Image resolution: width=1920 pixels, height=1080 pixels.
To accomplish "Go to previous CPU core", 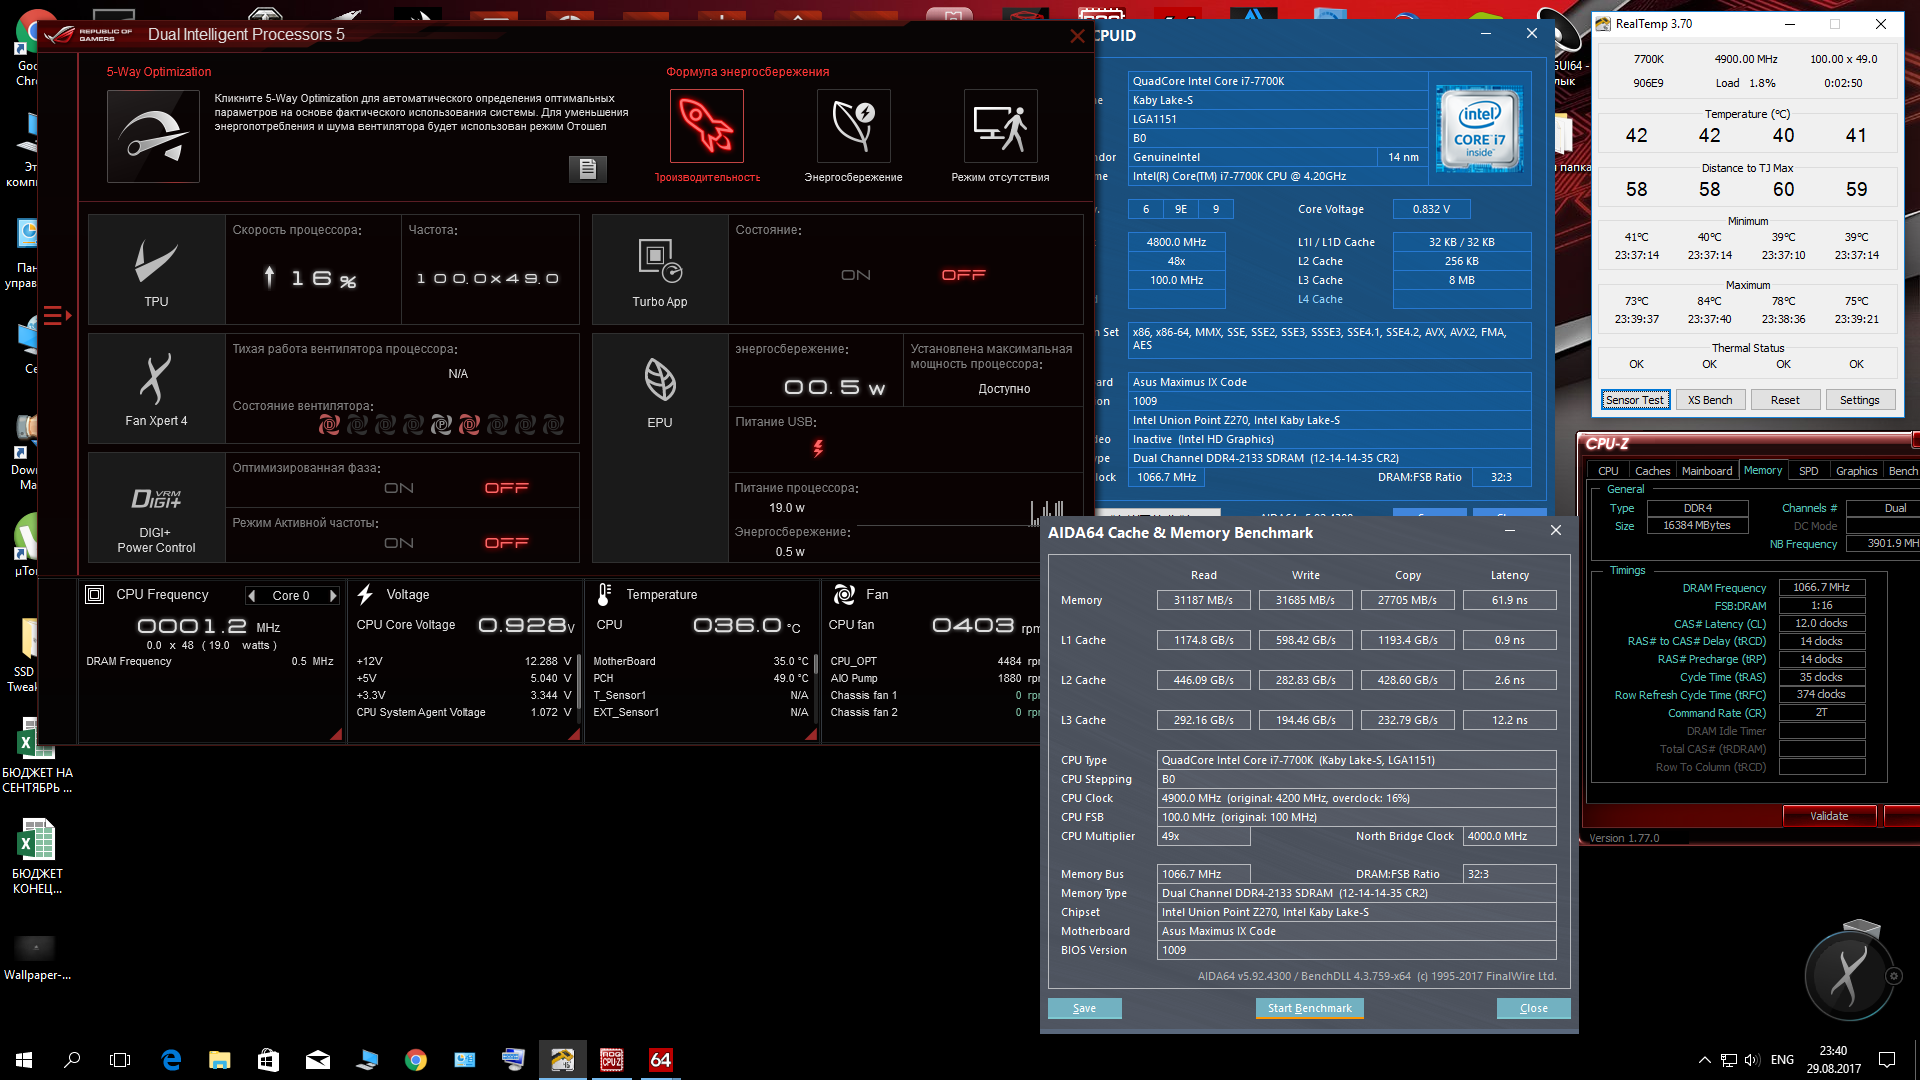I will pyautogui.click(x=252, y=596).
